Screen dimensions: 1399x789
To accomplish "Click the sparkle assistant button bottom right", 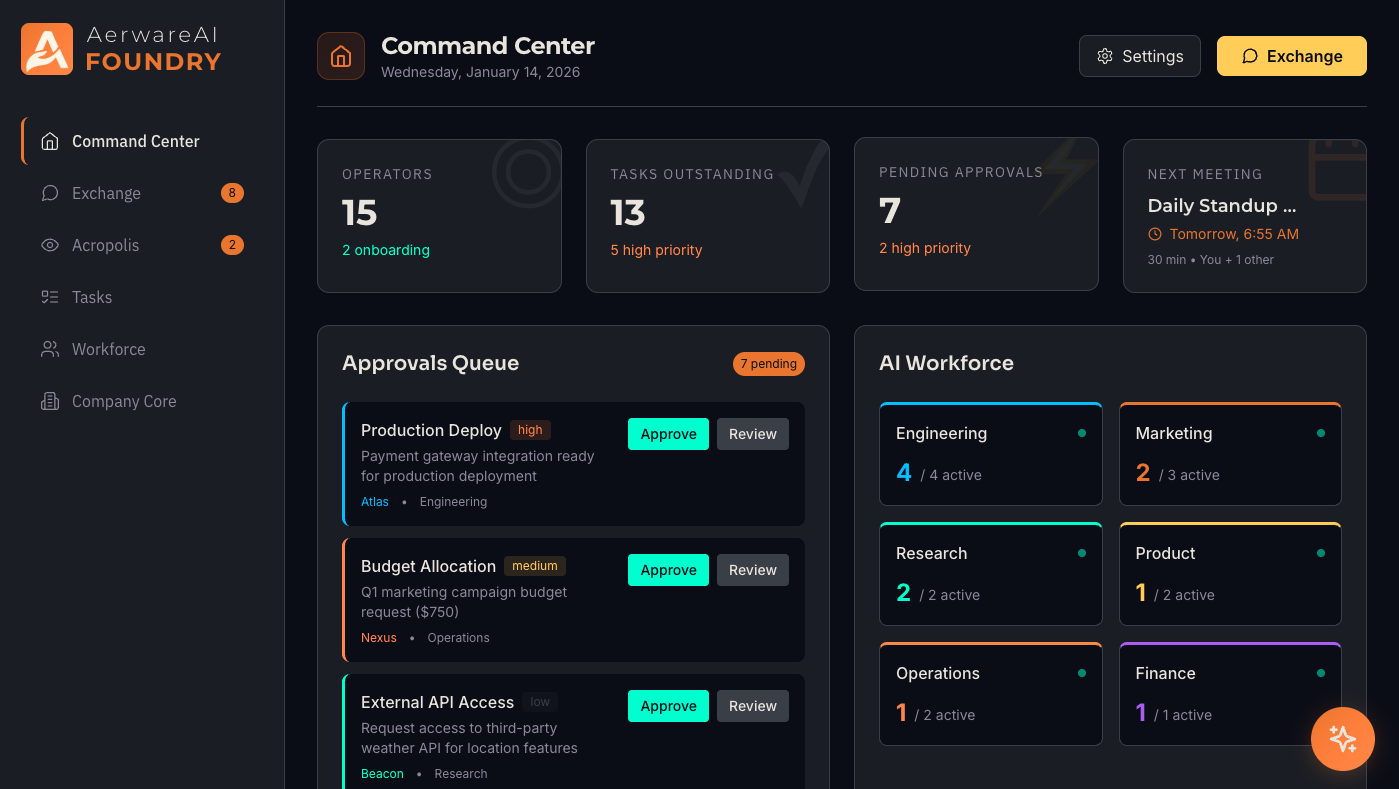I will coord(1343,739).
